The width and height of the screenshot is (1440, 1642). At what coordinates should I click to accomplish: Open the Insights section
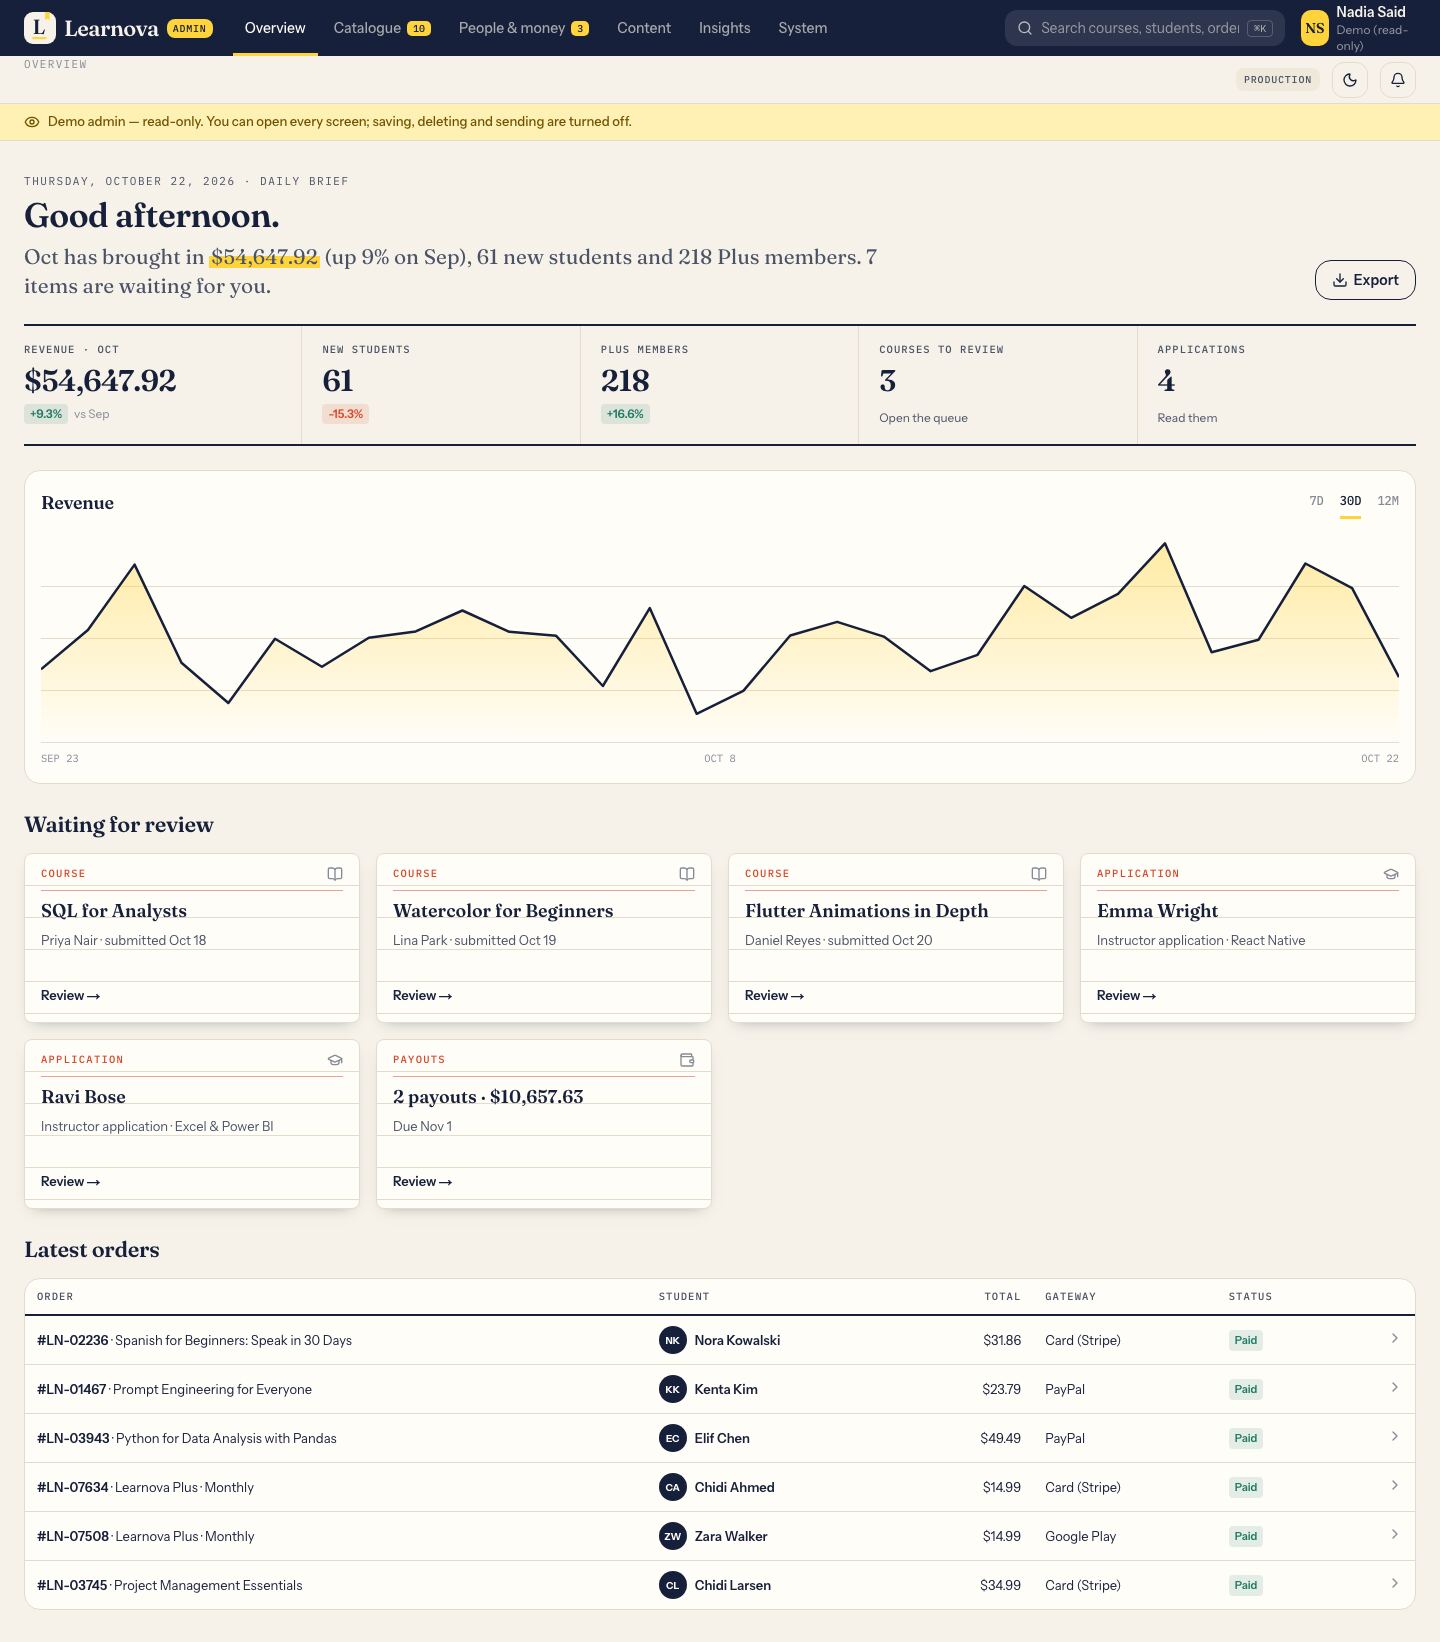pos(724,28)
